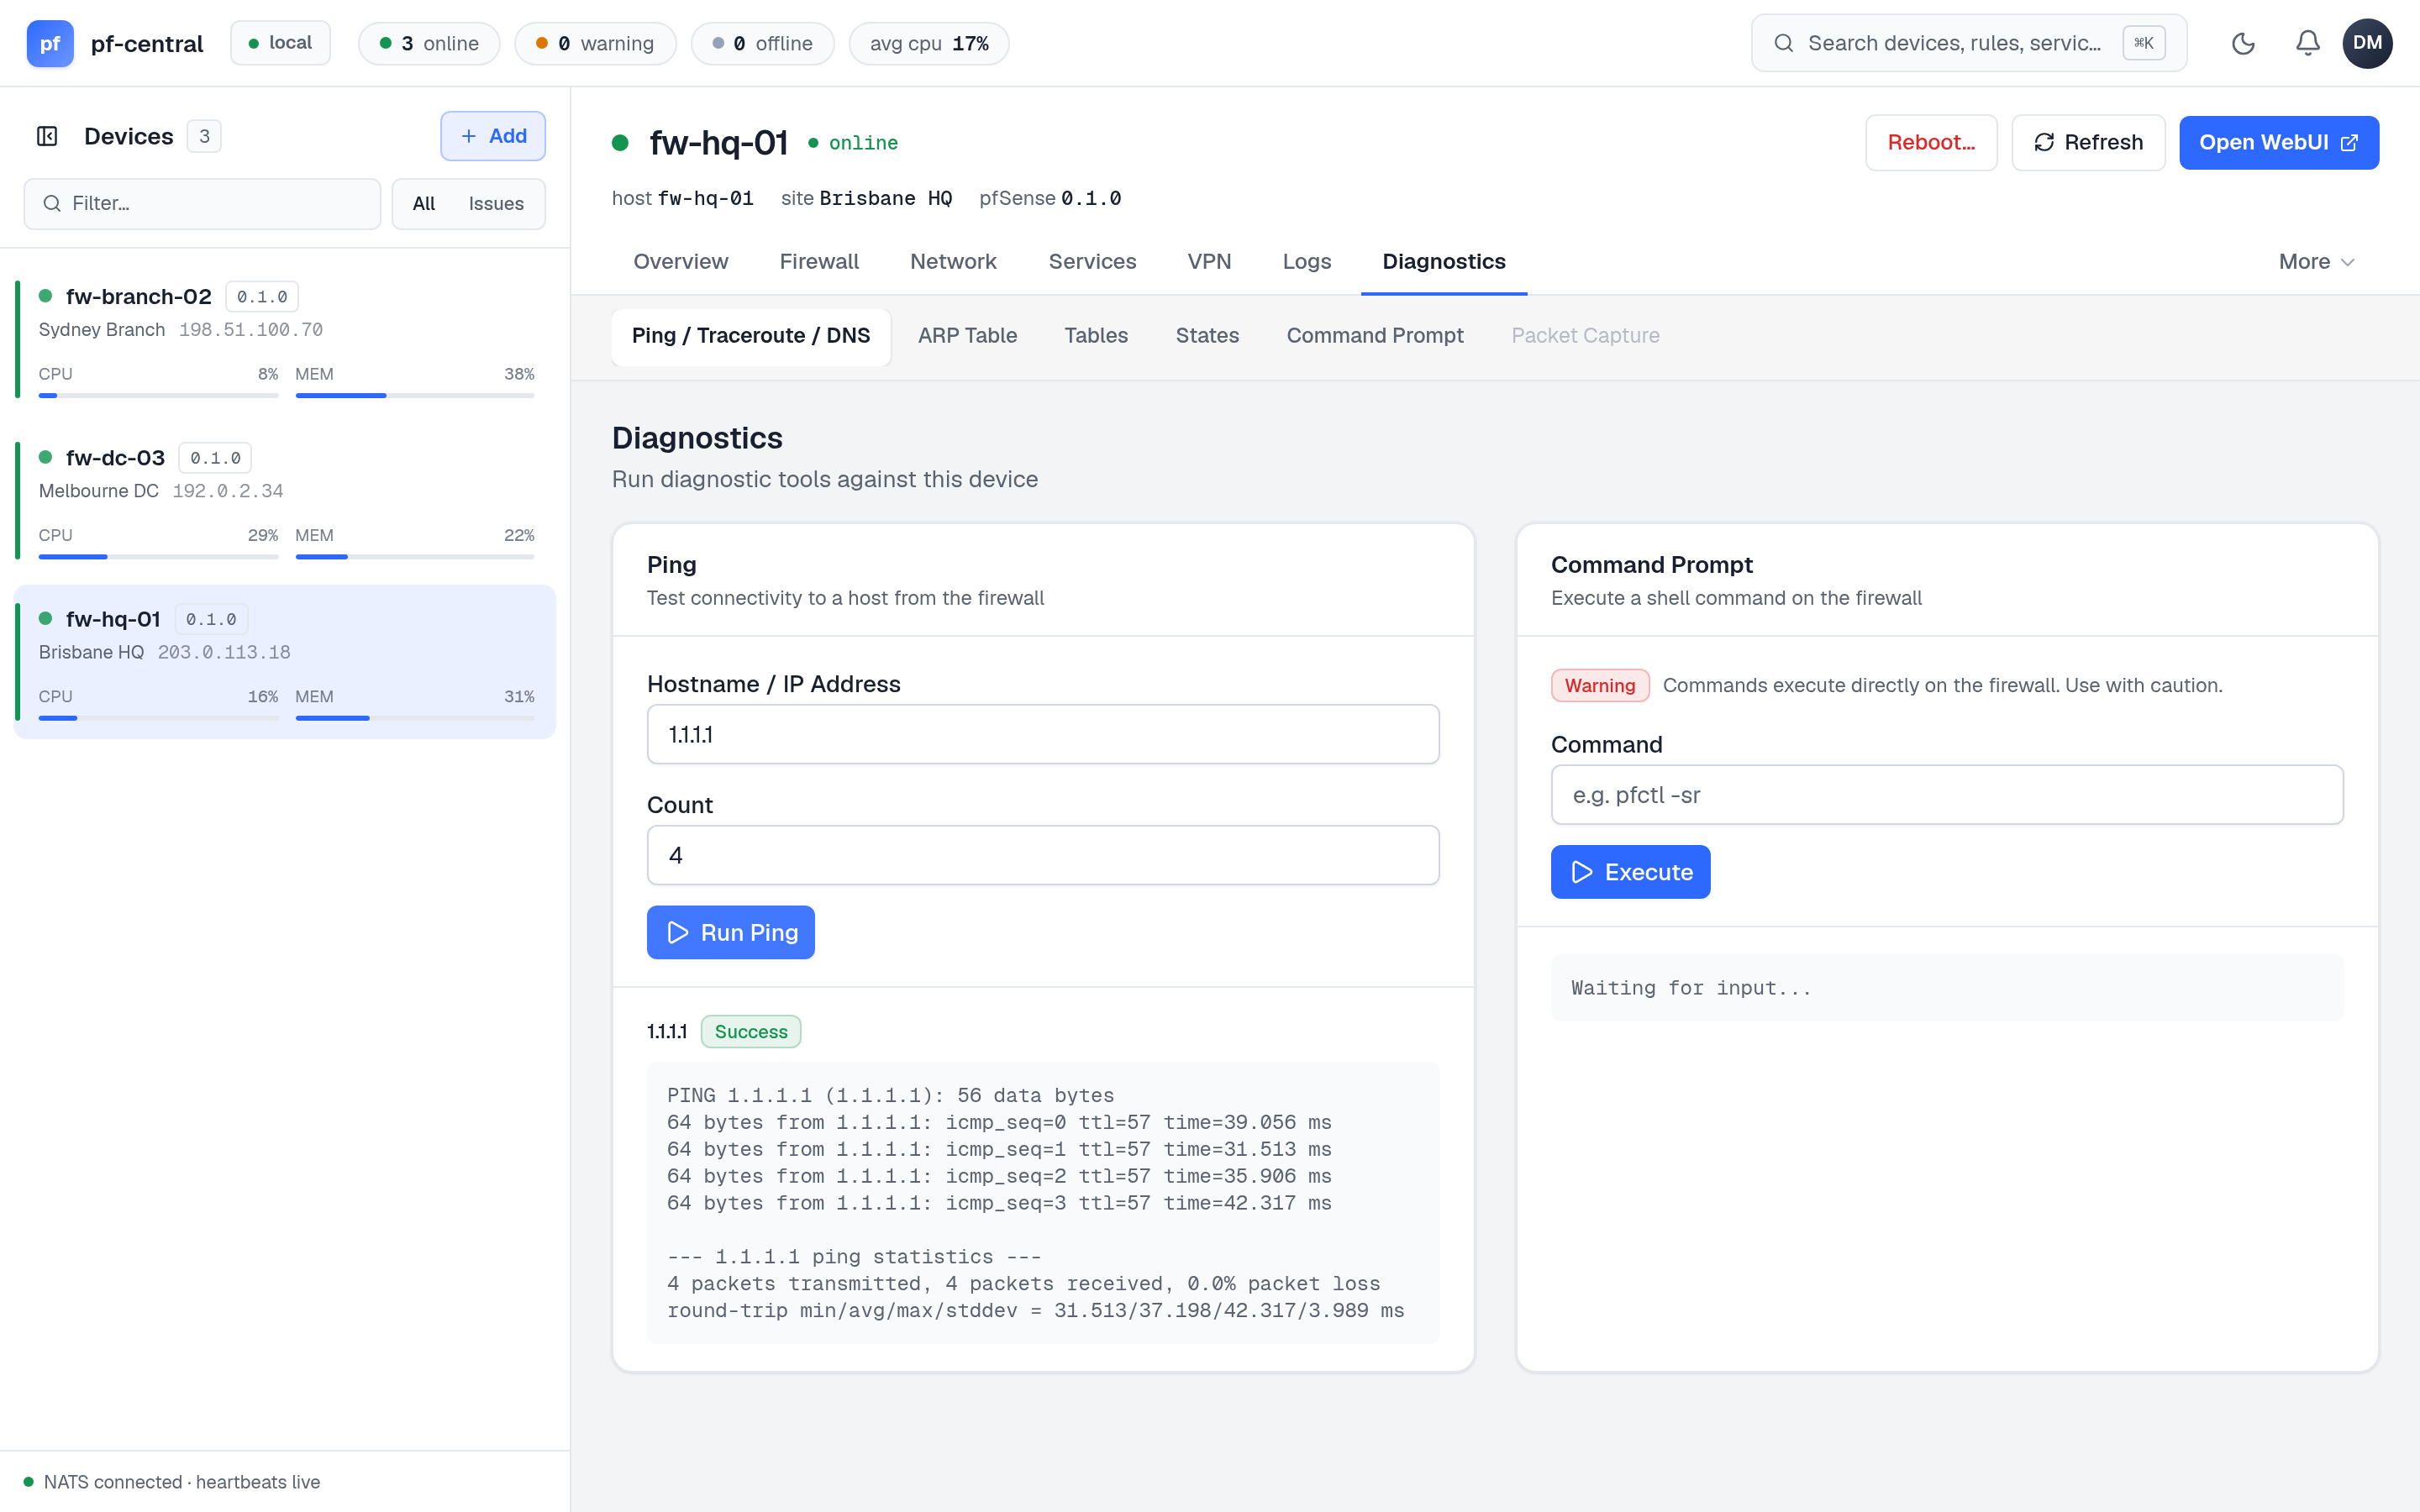Click the Filter magnifier icon

pyautogui.click(x=52, y=204)
